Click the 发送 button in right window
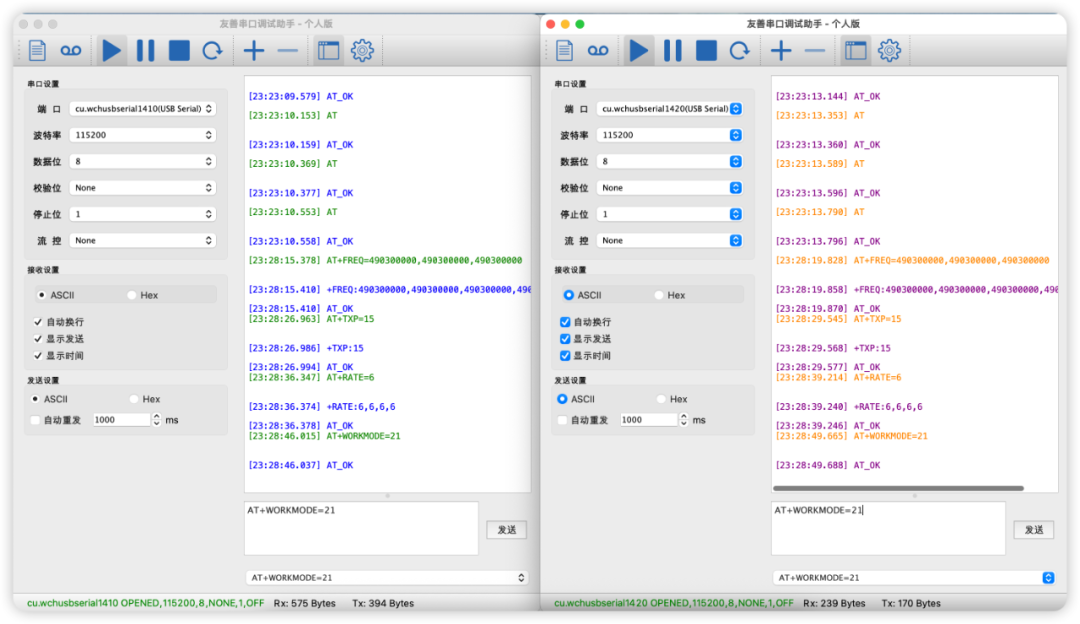 point(1033,530)
